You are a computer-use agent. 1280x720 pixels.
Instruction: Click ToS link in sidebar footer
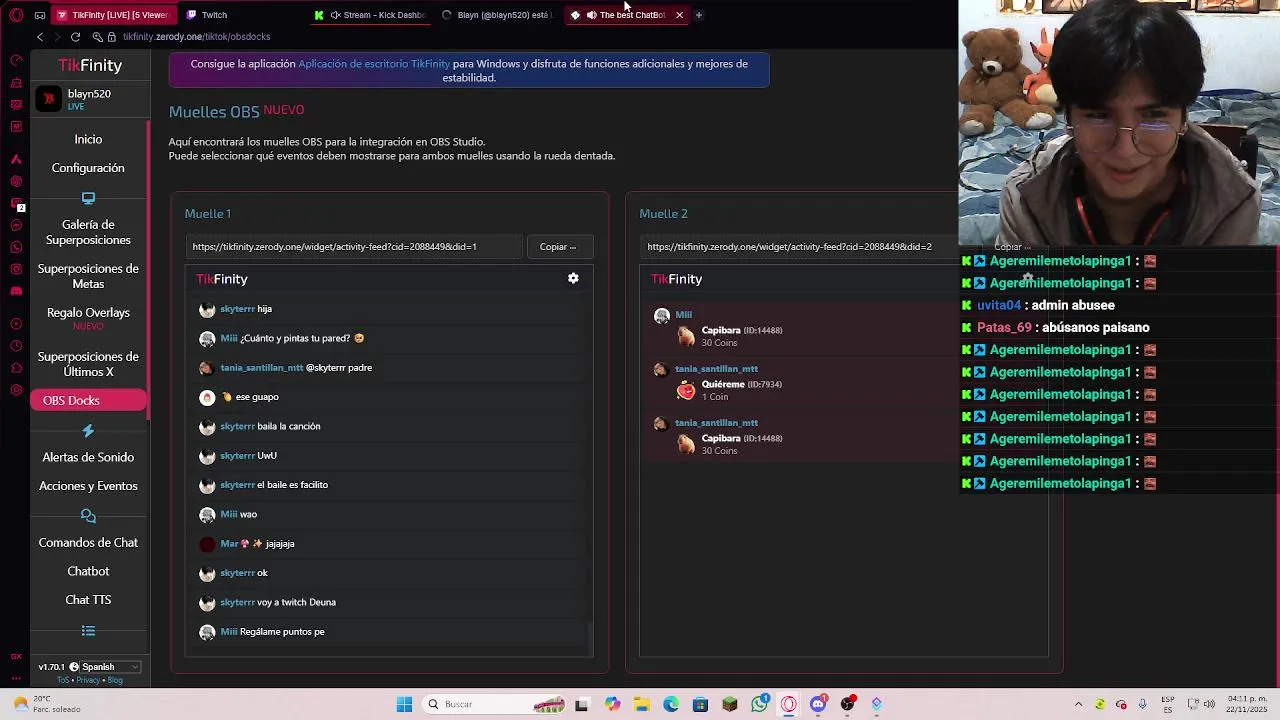(x=63, y=680)
